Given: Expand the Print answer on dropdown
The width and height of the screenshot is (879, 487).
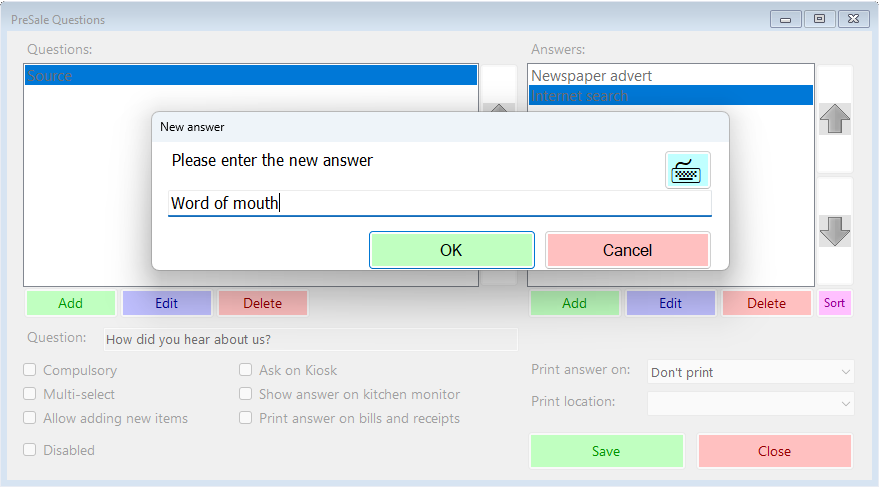Looking at the screenshot, I should tap(750, 372).
